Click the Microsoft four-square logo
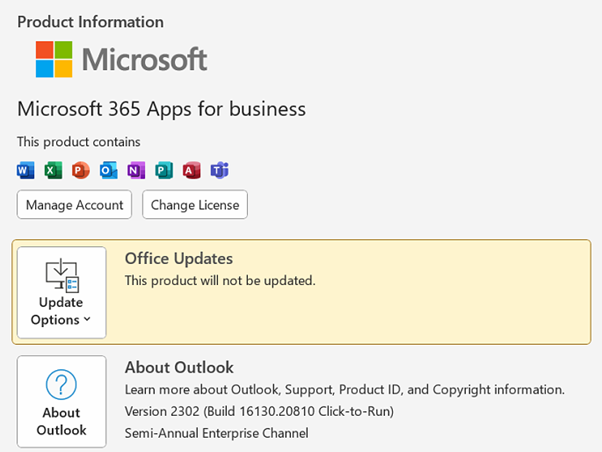Viewport: 602px width, 452px height. click(54, 59)
